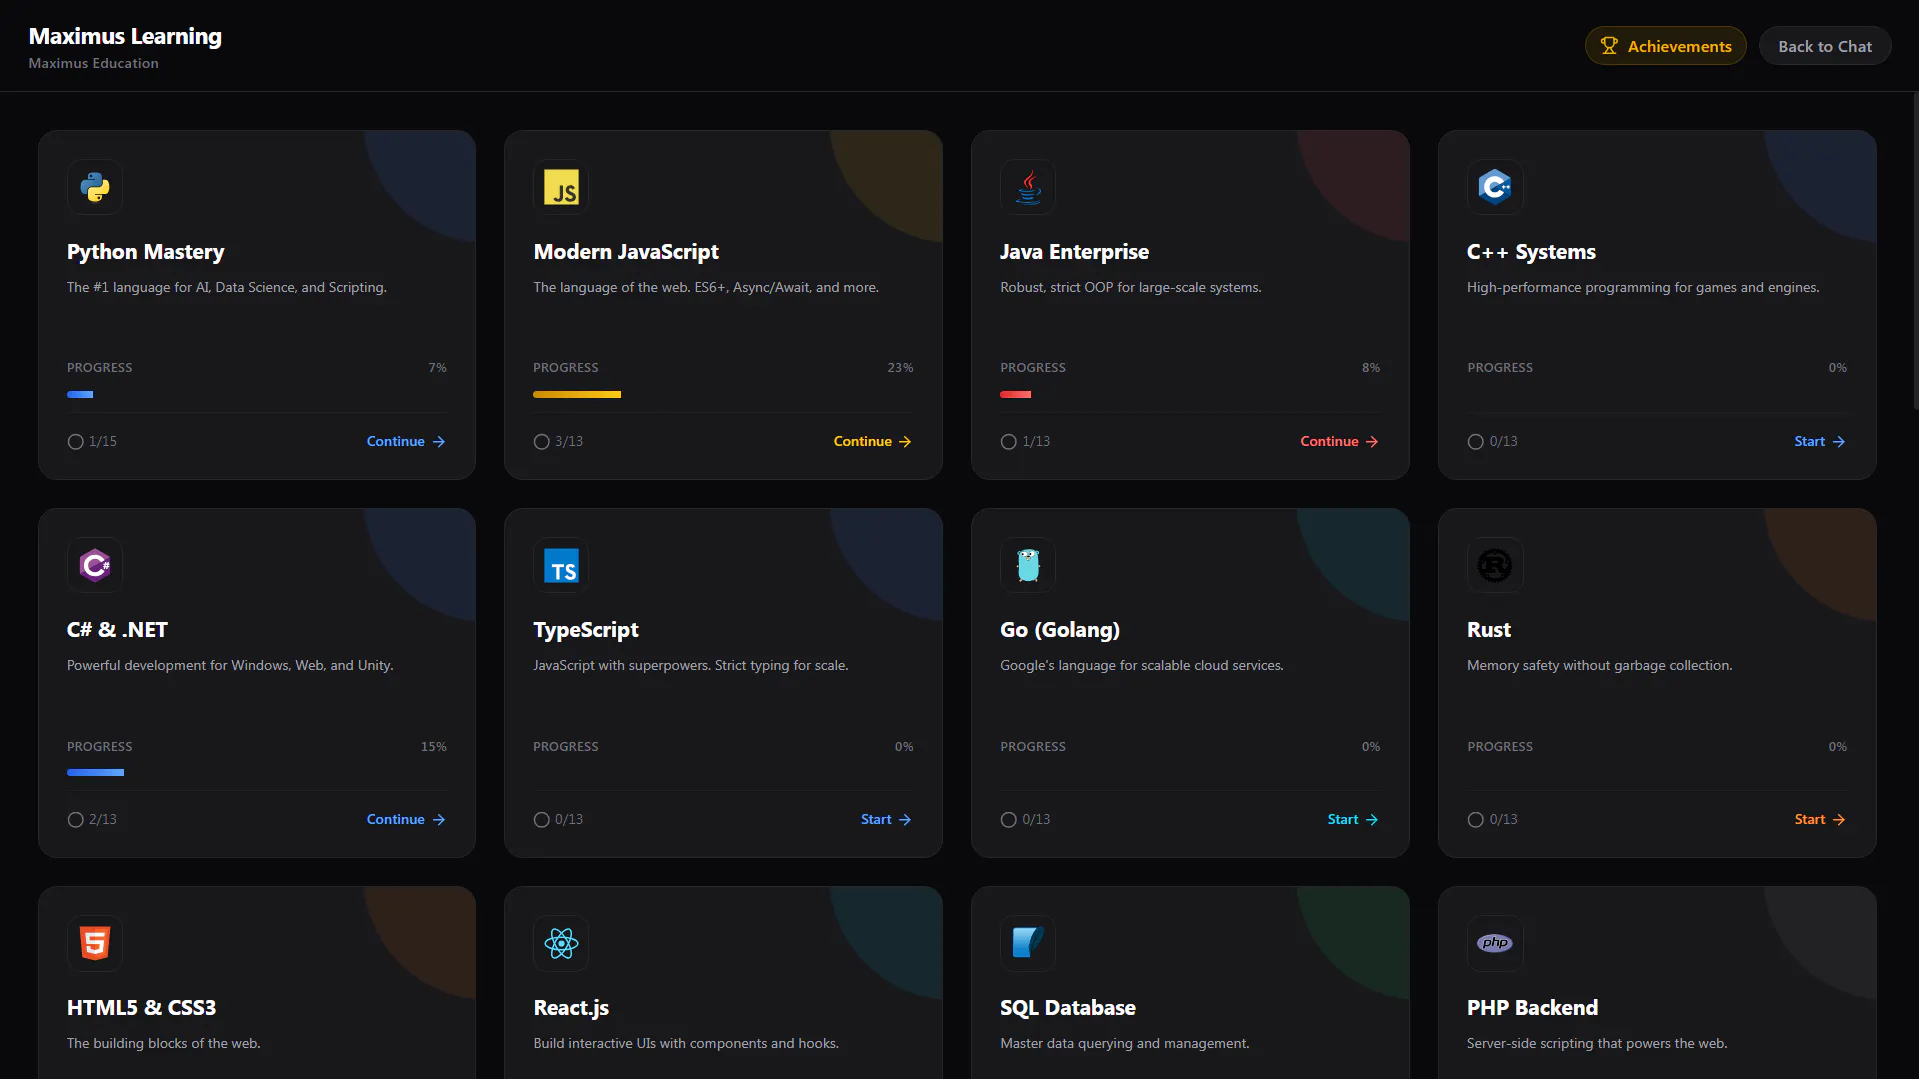1919x1079 pixels.
Task: Click the arrow next to TypeScript Start
Action: point(905,819)
